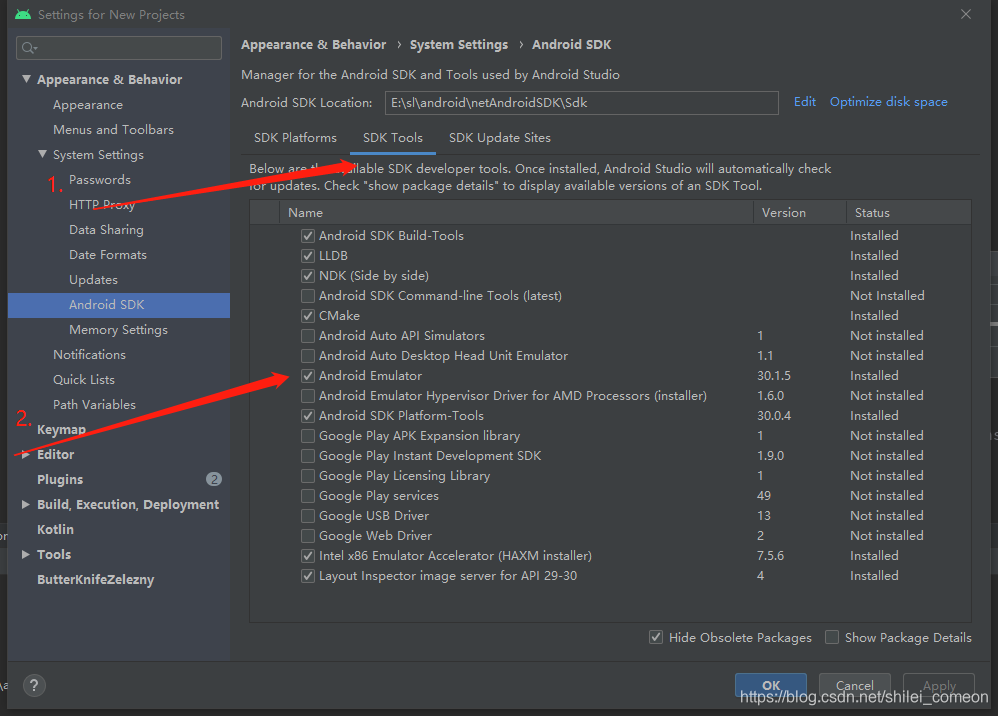Open Appearance settings page

88,105
